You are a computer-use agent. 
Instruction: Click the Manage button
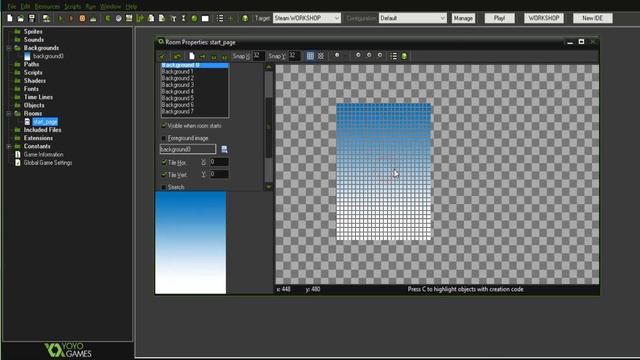point(463,18)
